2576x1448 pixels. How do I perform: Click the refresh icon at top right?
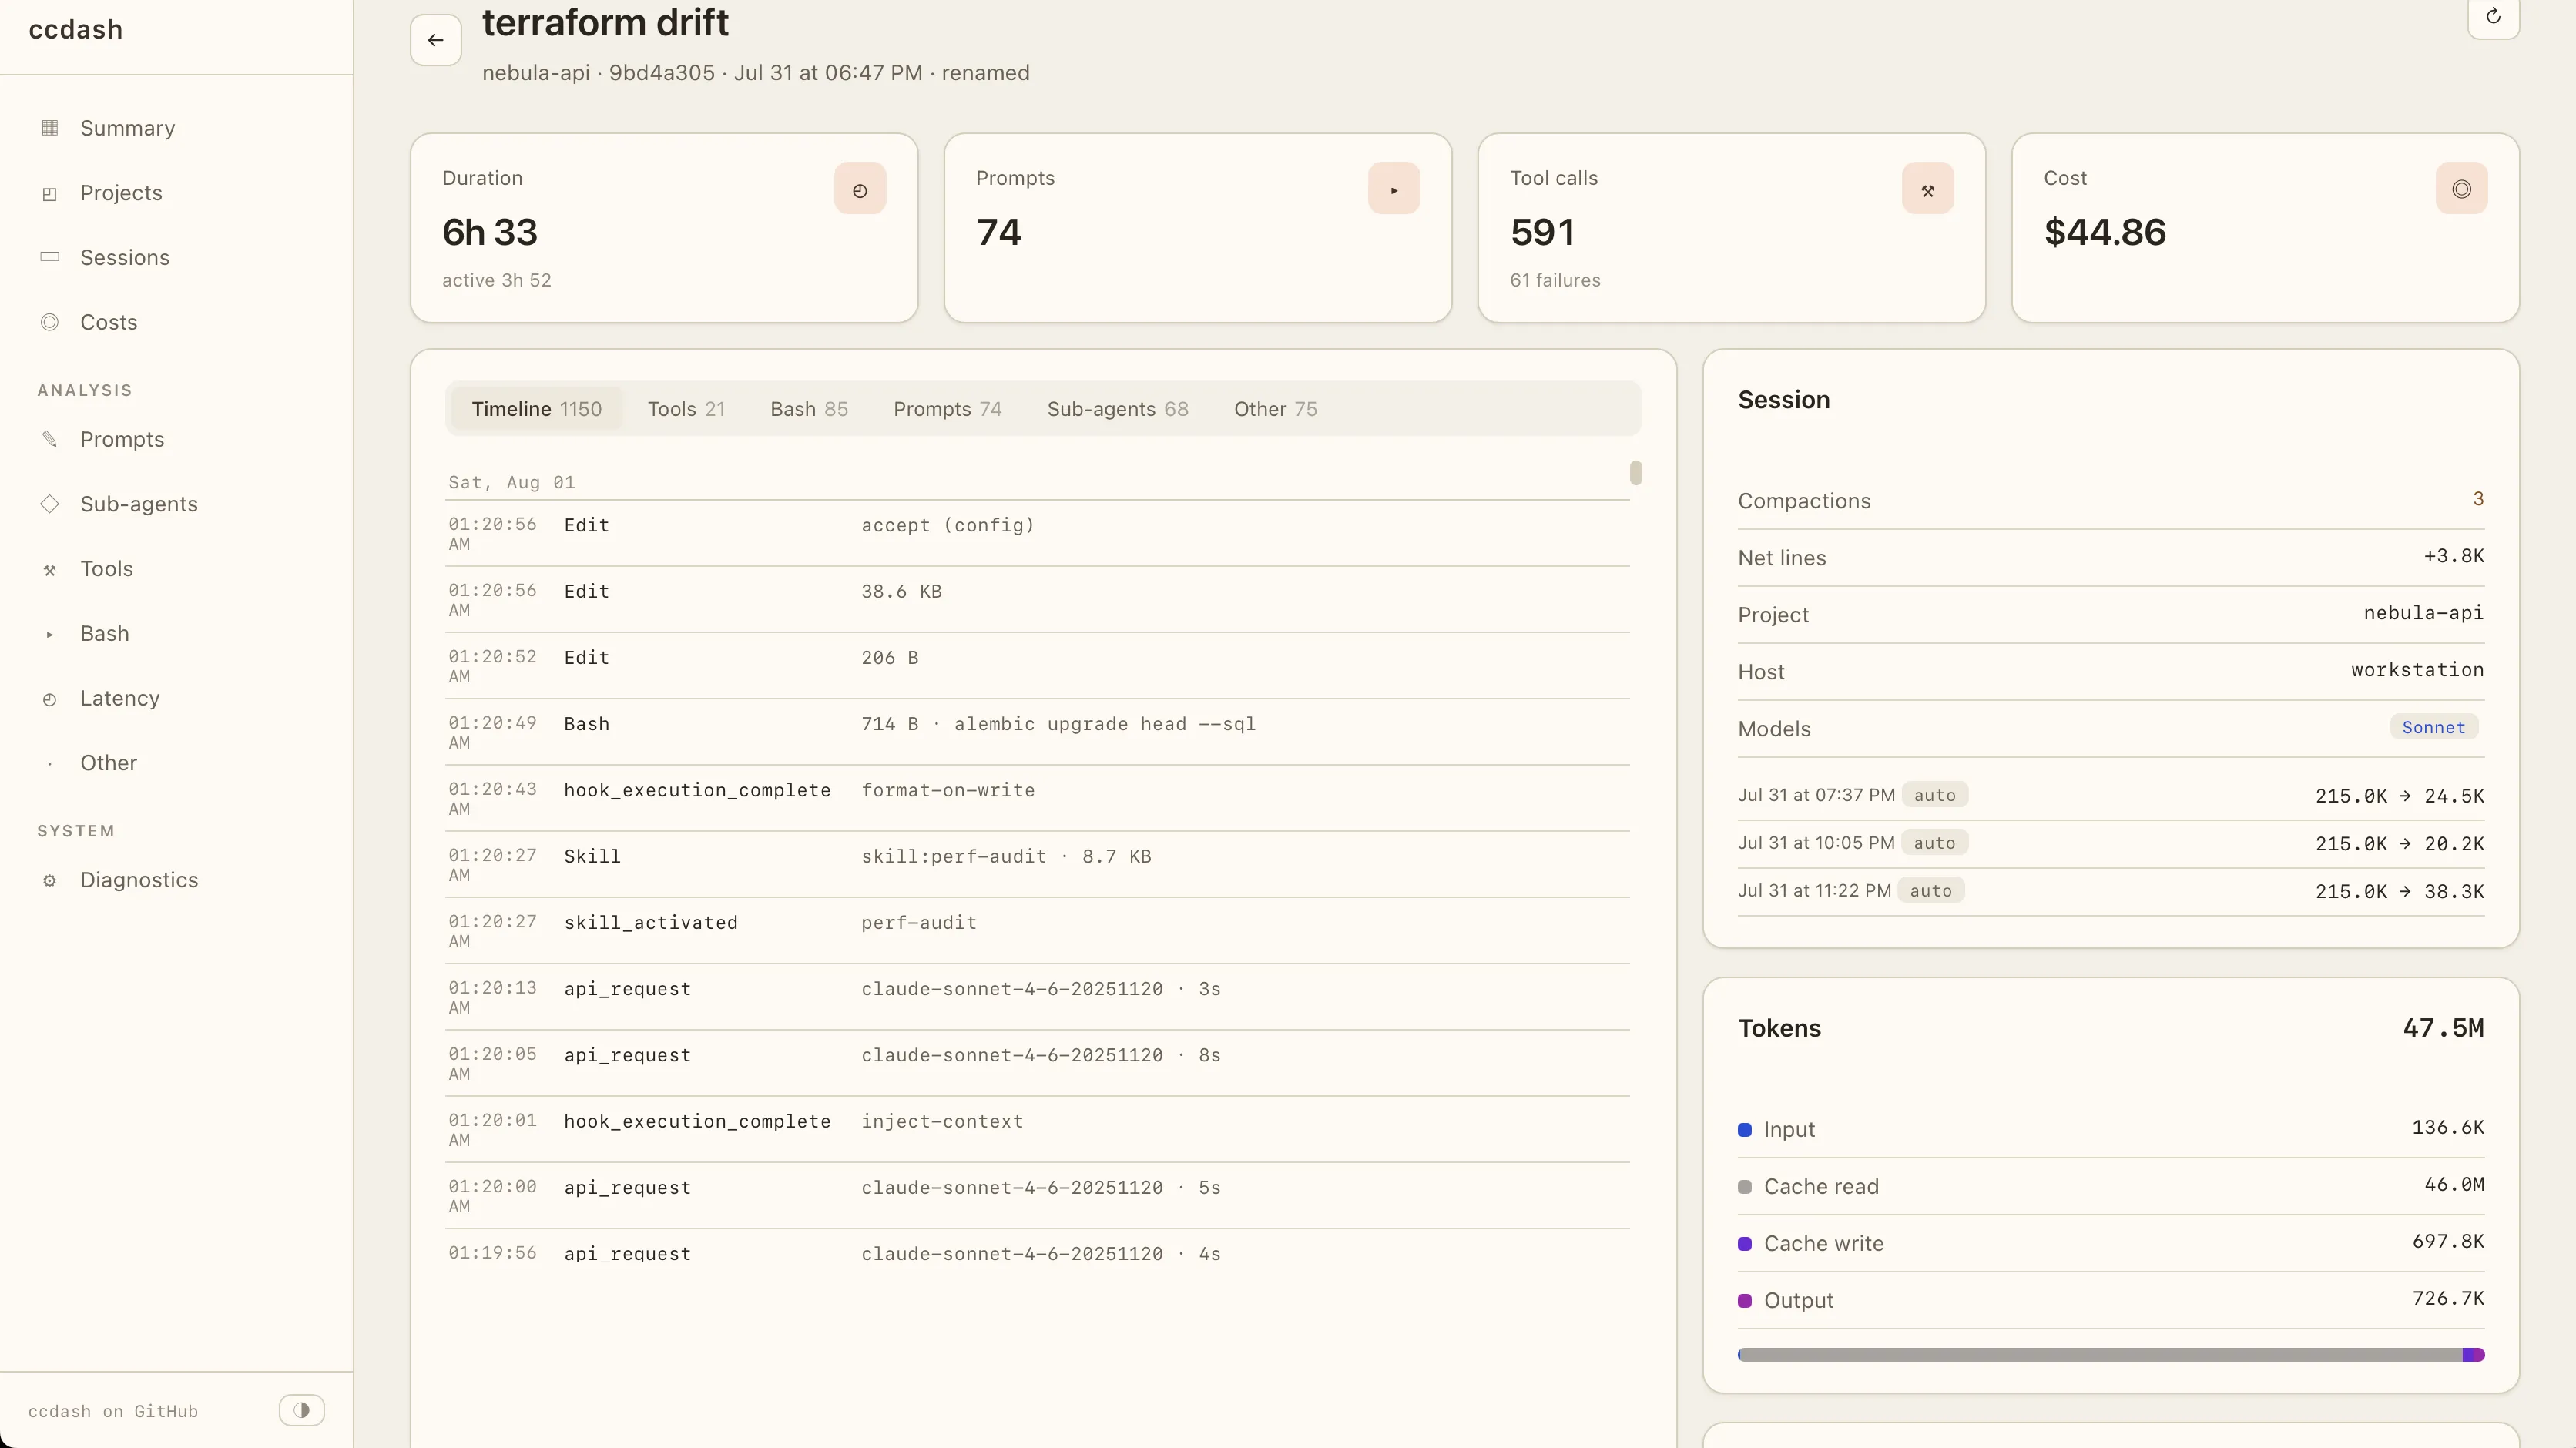point(2493,16)
